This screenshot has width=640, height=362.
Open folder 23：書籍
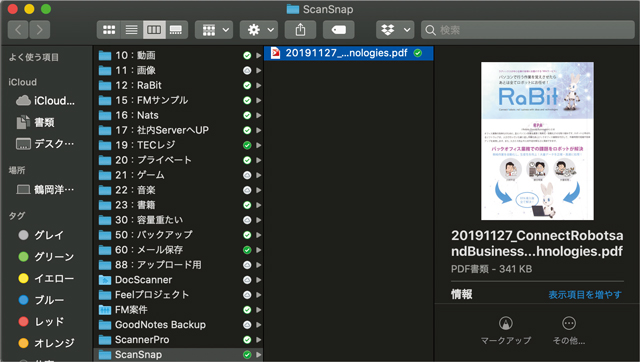pos(178,205)
